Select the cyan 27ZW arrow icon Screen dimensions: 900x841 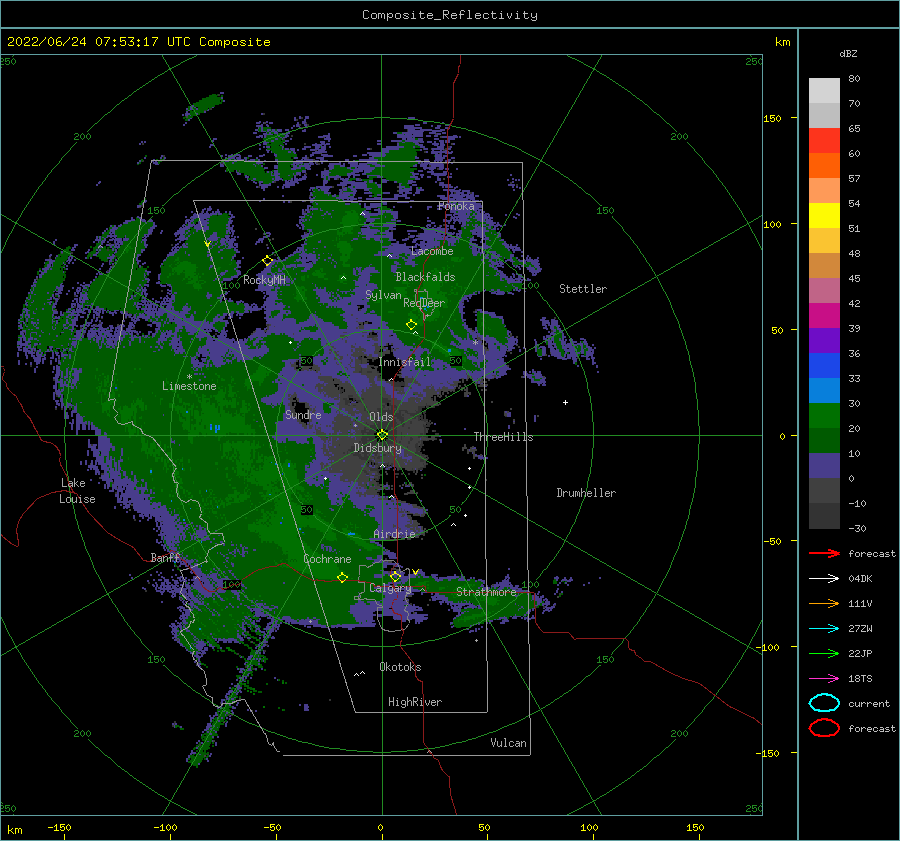point(824,629)
